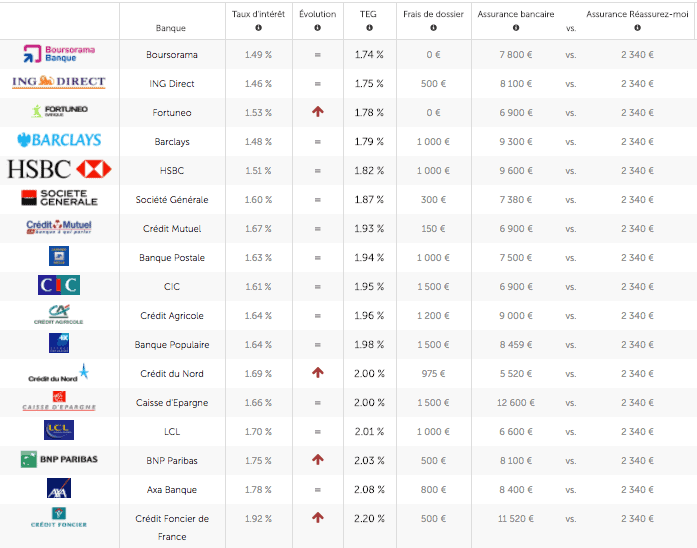Select the Axa Banque logo
Viewport: 697px width, 548px height.
pos(59,489)
